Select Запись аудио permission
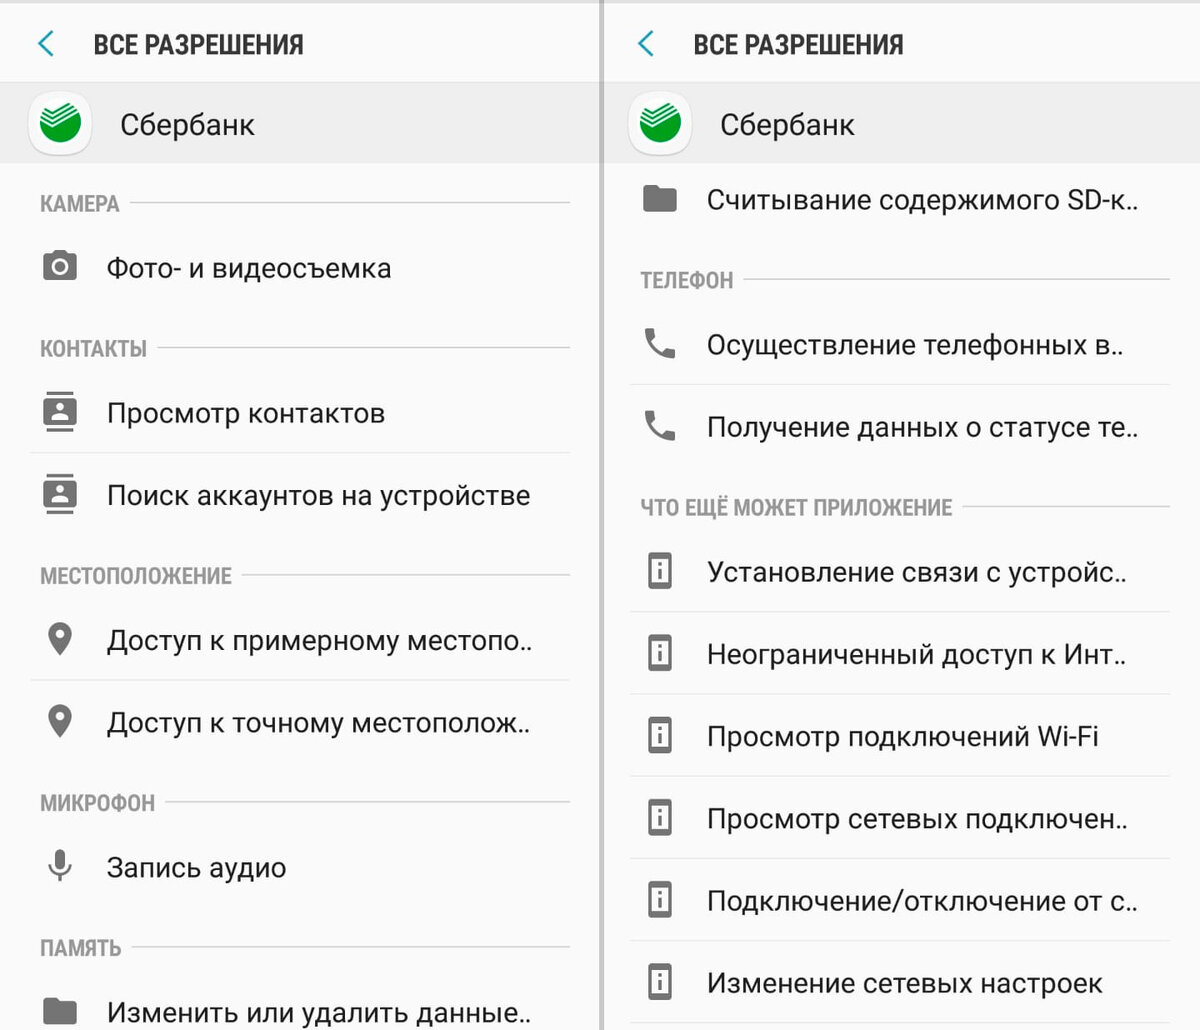Screen dimensions: 1200x1030 pyautogui.click(x=300, y=867)
